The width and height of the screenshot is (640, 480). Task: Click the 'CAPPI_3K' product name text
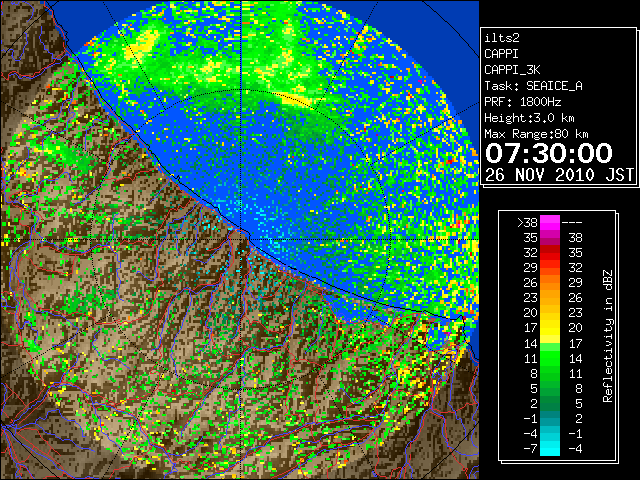[512, 70]
